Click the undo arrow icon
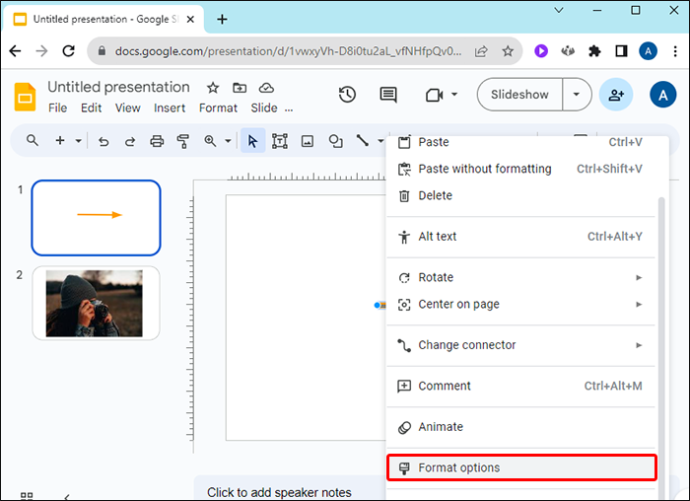This screenshot has width=690, height=501. 103,141
